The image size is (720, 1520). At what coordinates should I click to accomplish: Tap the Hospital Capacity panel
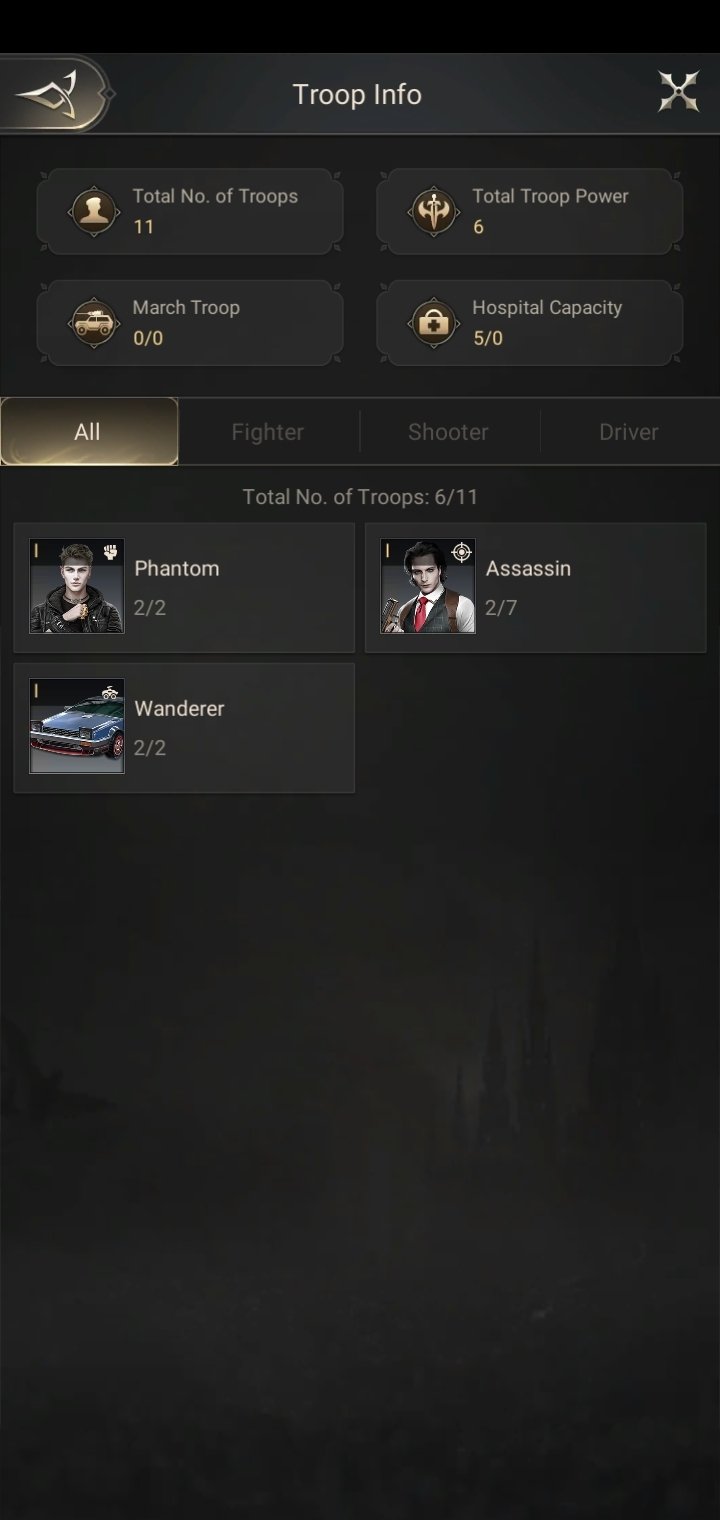pos(530,323)
